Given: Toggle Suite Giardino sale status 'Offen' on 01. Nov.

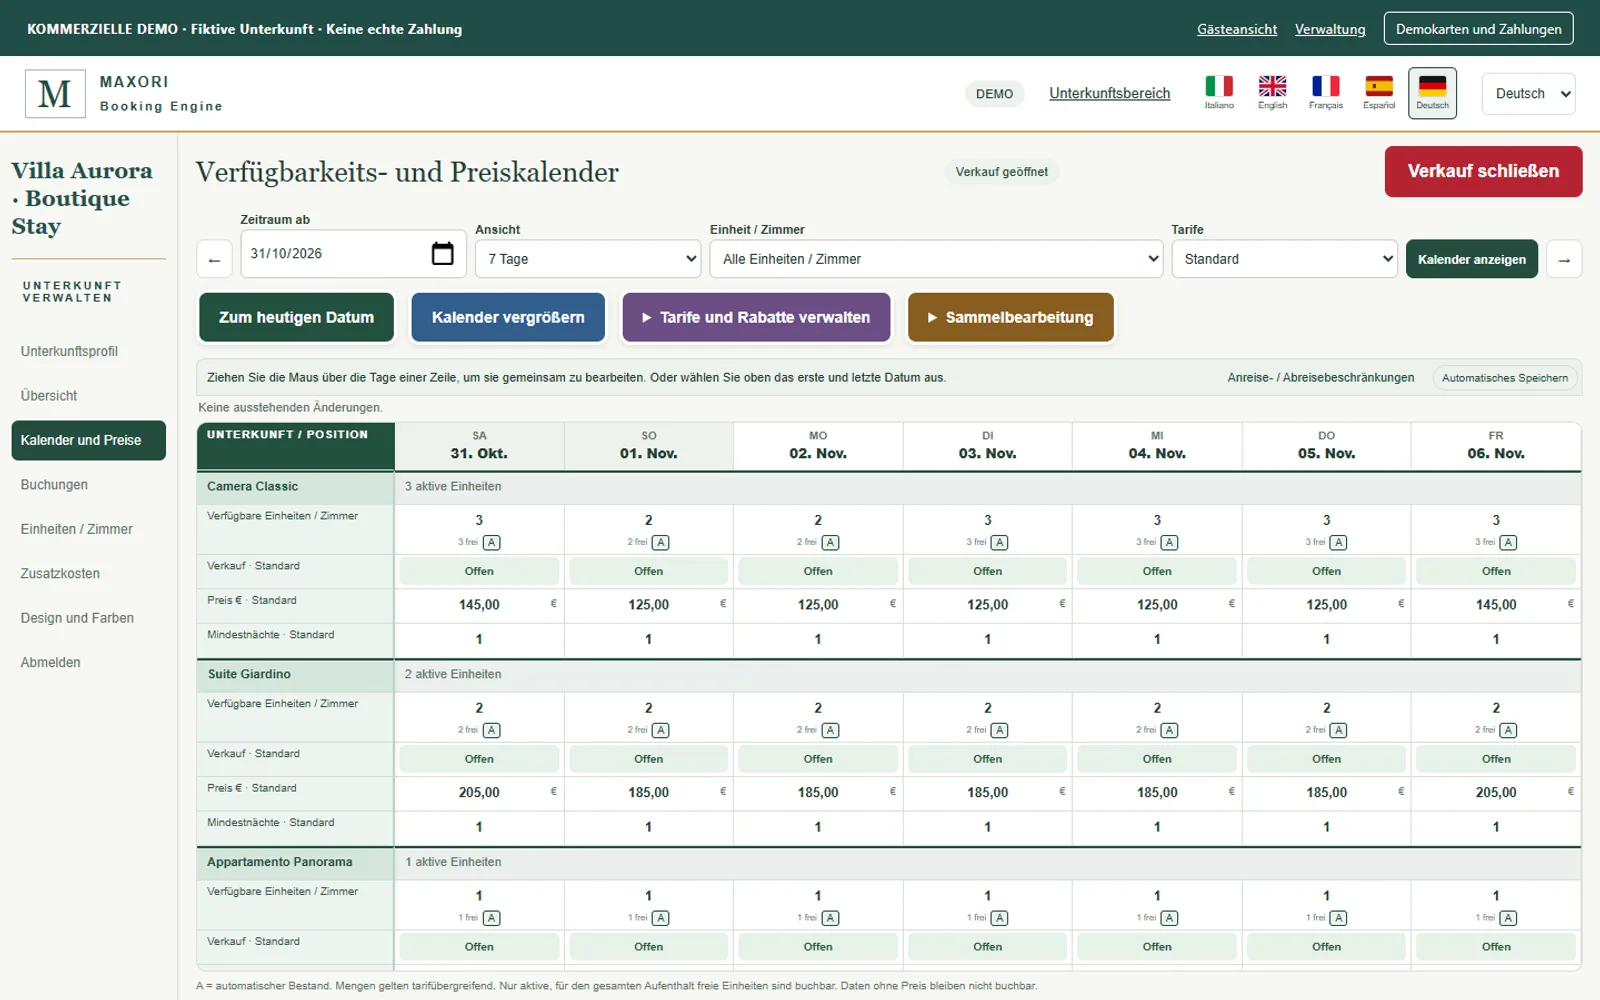Looking at the screenshot, I should coord(648,759).
